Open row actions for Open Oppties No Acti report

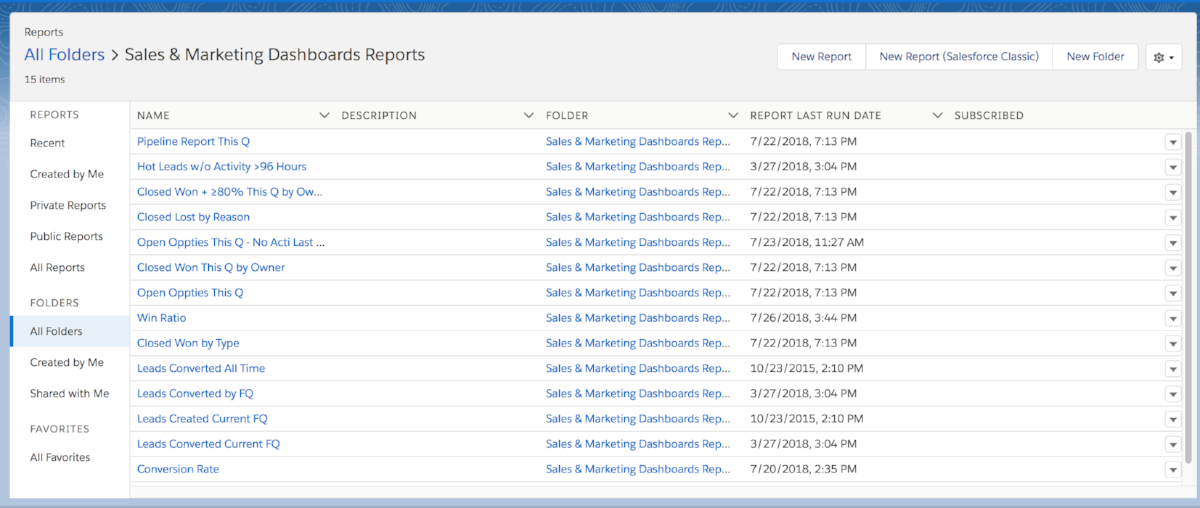pos(1173,243)
